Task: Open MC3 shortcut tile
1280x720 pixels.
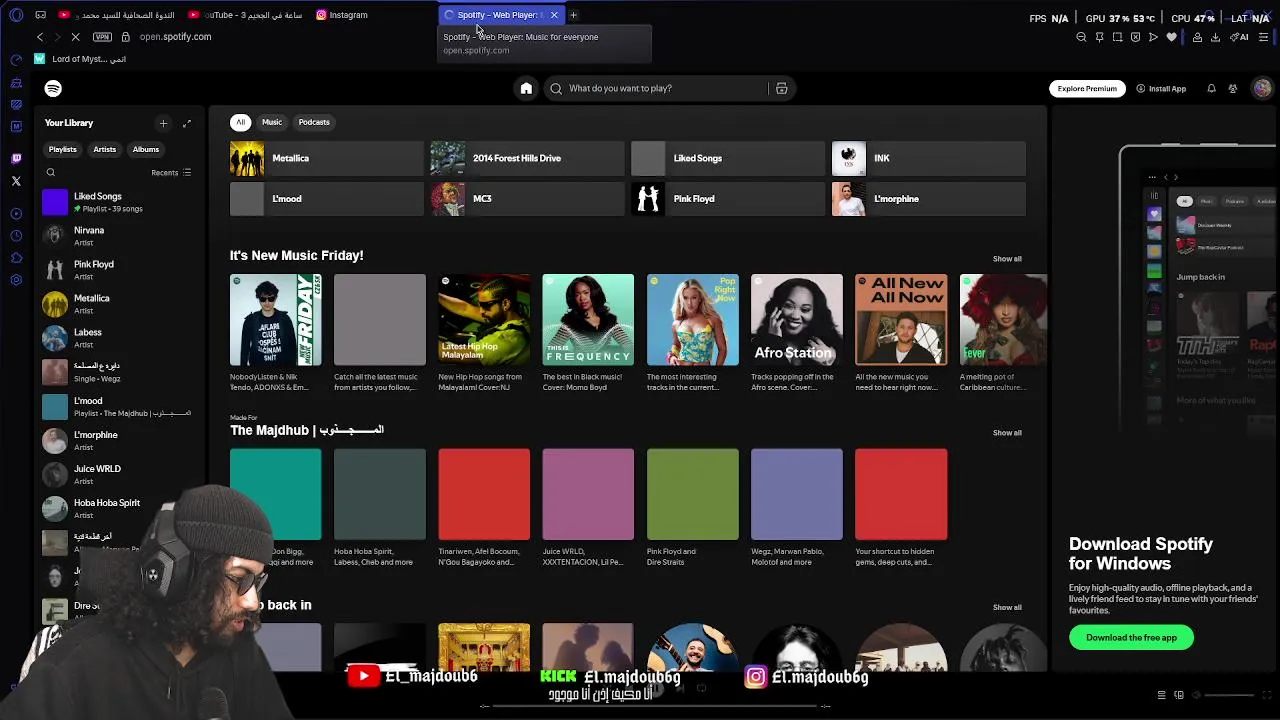Action: pos(527,199)
